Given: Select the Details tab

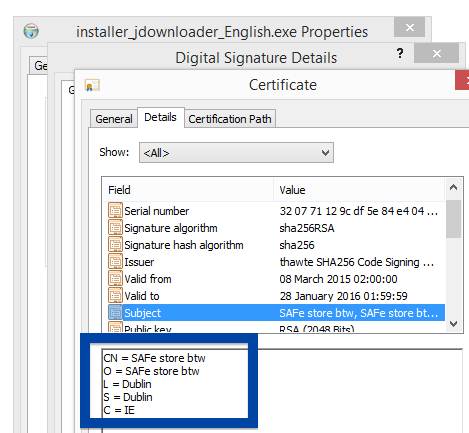Looking at the screenshot, I should (x=160, y=117).
